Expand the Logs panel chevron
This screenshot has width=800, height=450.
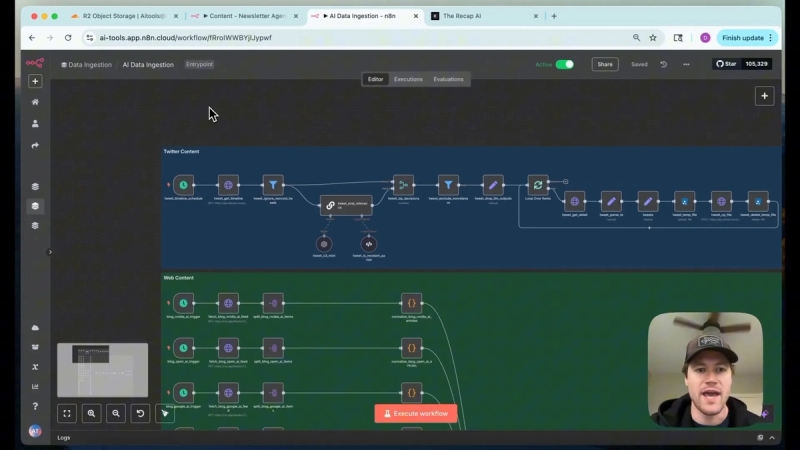[x=772, y=438]
